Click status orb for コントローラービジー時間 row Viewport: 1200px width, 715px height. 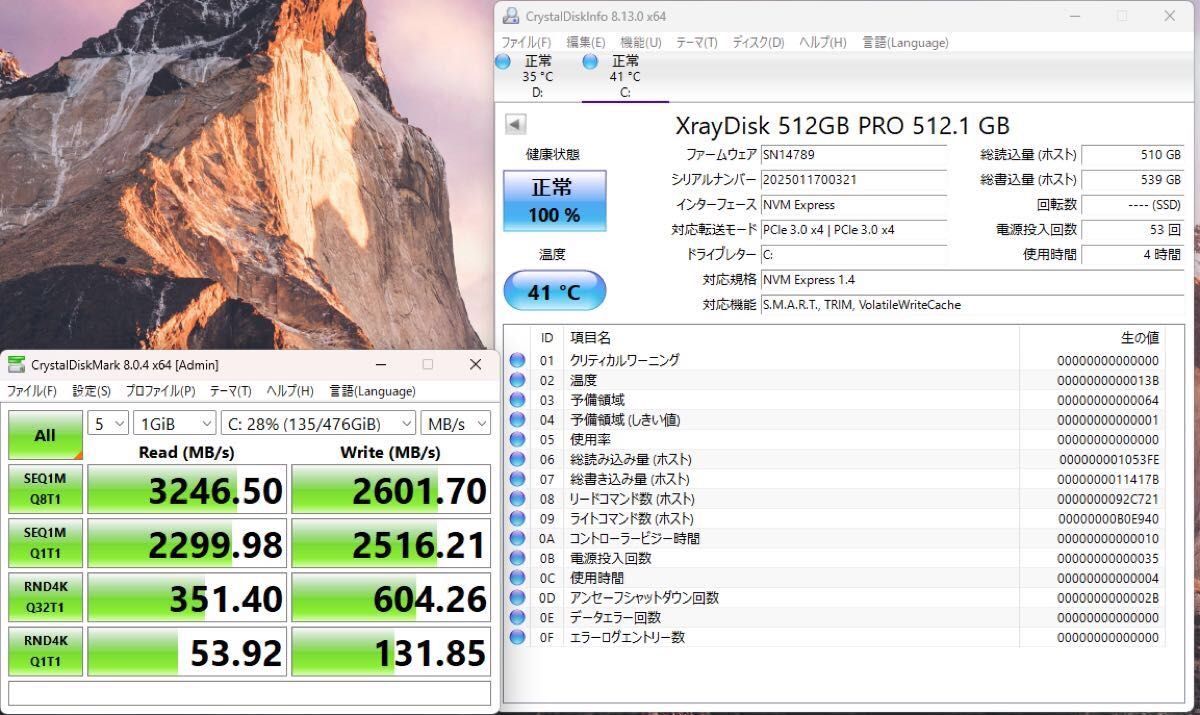point(517,539)
